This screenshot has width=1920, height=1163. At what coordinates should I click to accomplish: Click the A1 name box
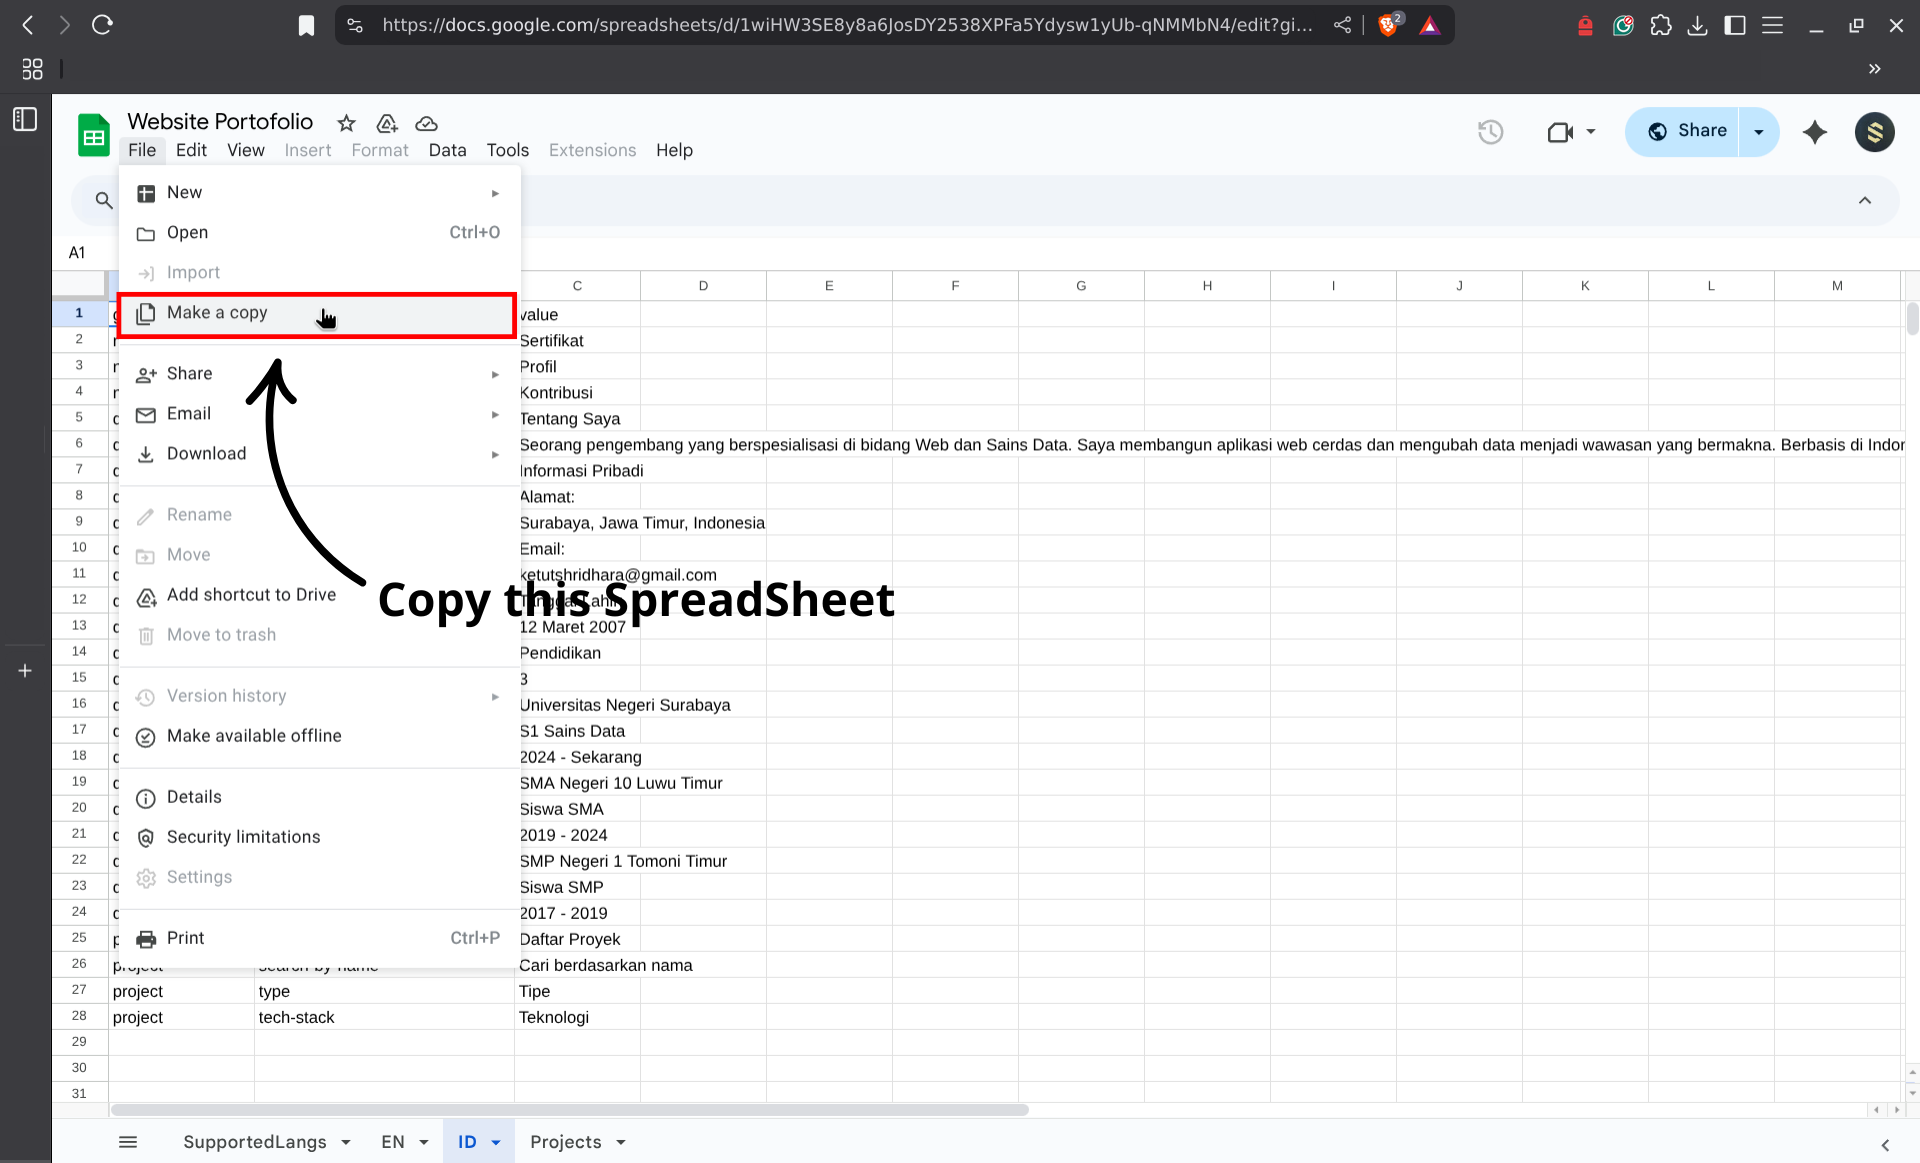pyautogui.click(x=78, y=253)
